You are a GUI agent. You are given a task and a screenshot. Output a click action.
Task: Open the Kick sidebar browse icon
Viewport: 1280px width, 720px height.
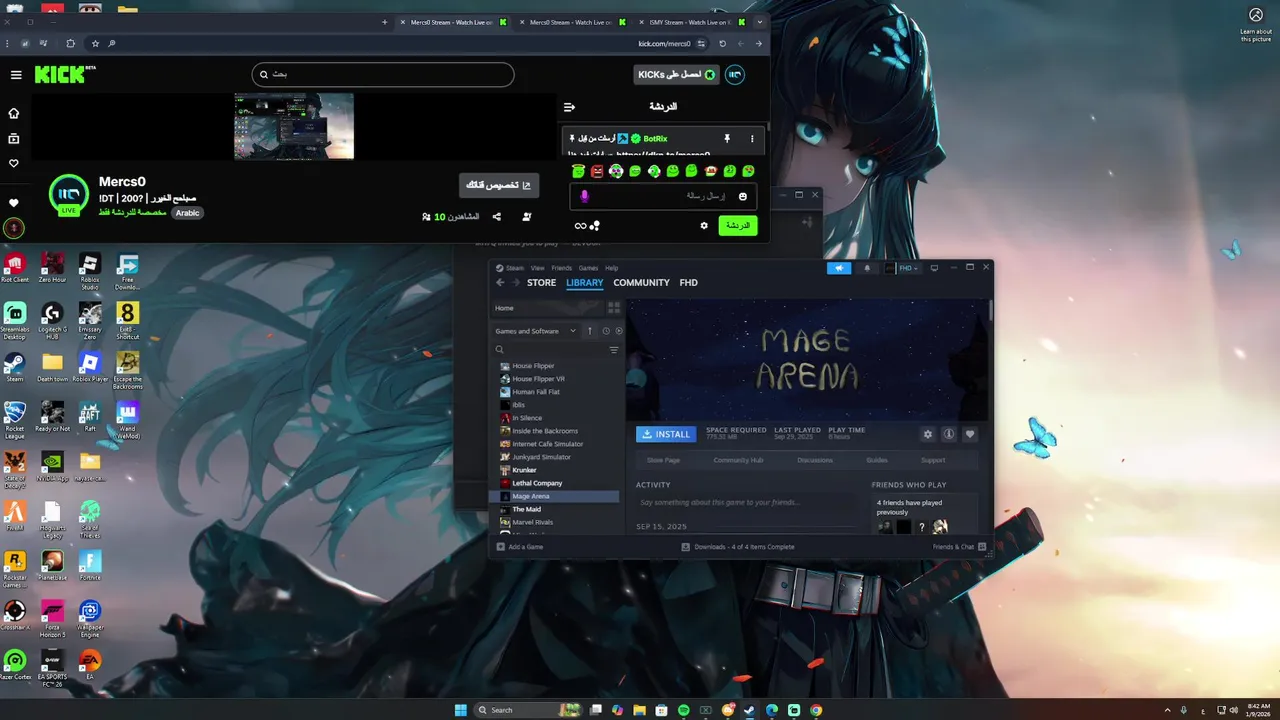pyautogui.click(x=14, y=138)
